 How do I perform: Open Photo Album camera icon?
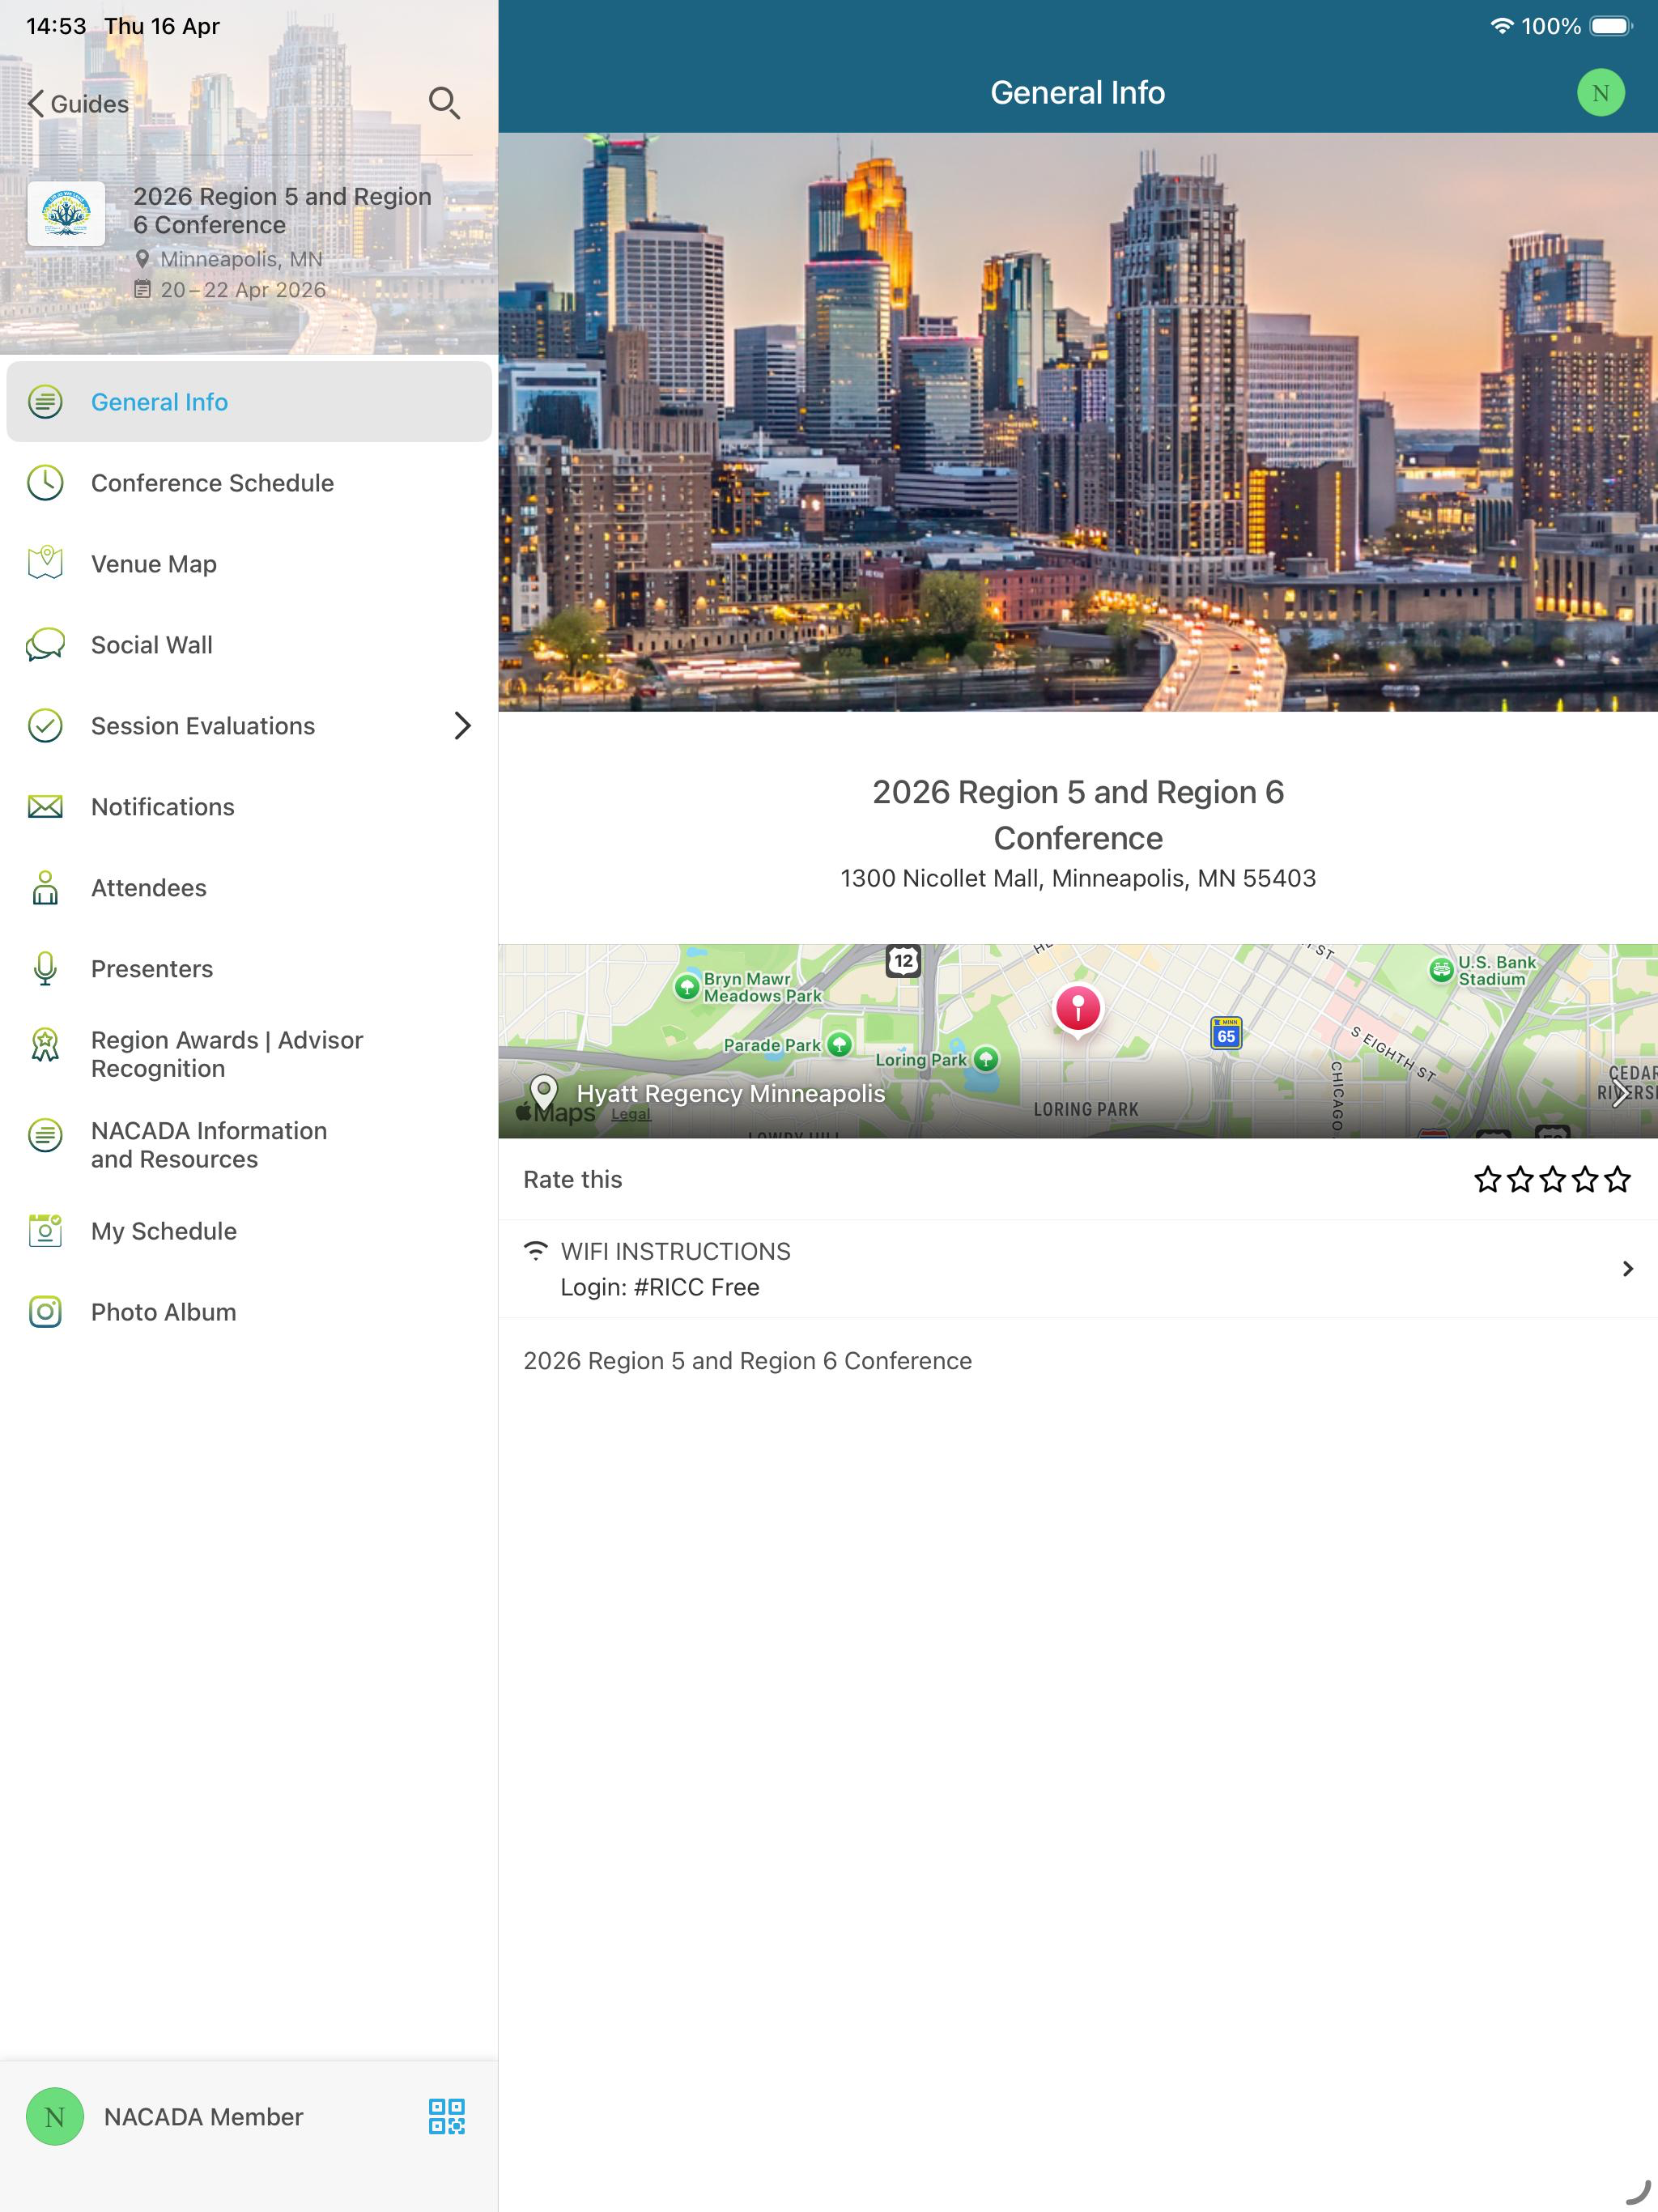pyautogui.click(x=45, y=1312)
